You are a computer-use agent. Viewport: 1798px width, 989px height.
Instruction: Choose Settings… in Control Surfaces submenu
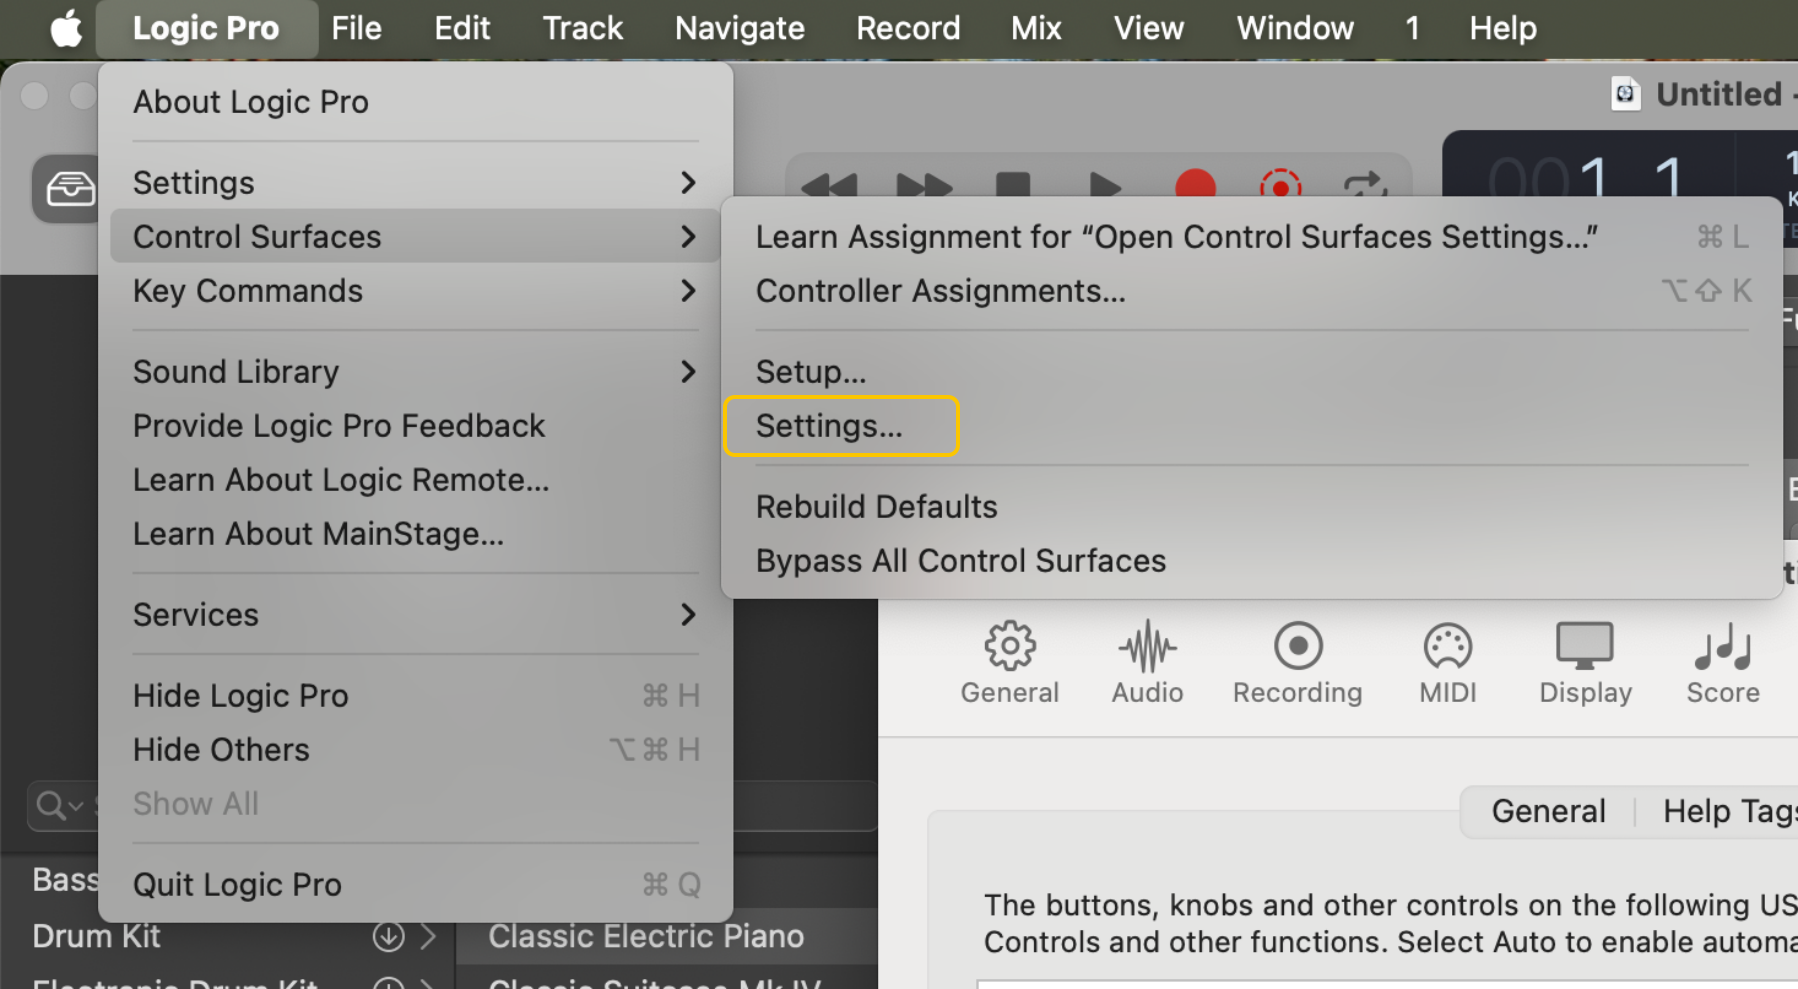click(1252, 425)
